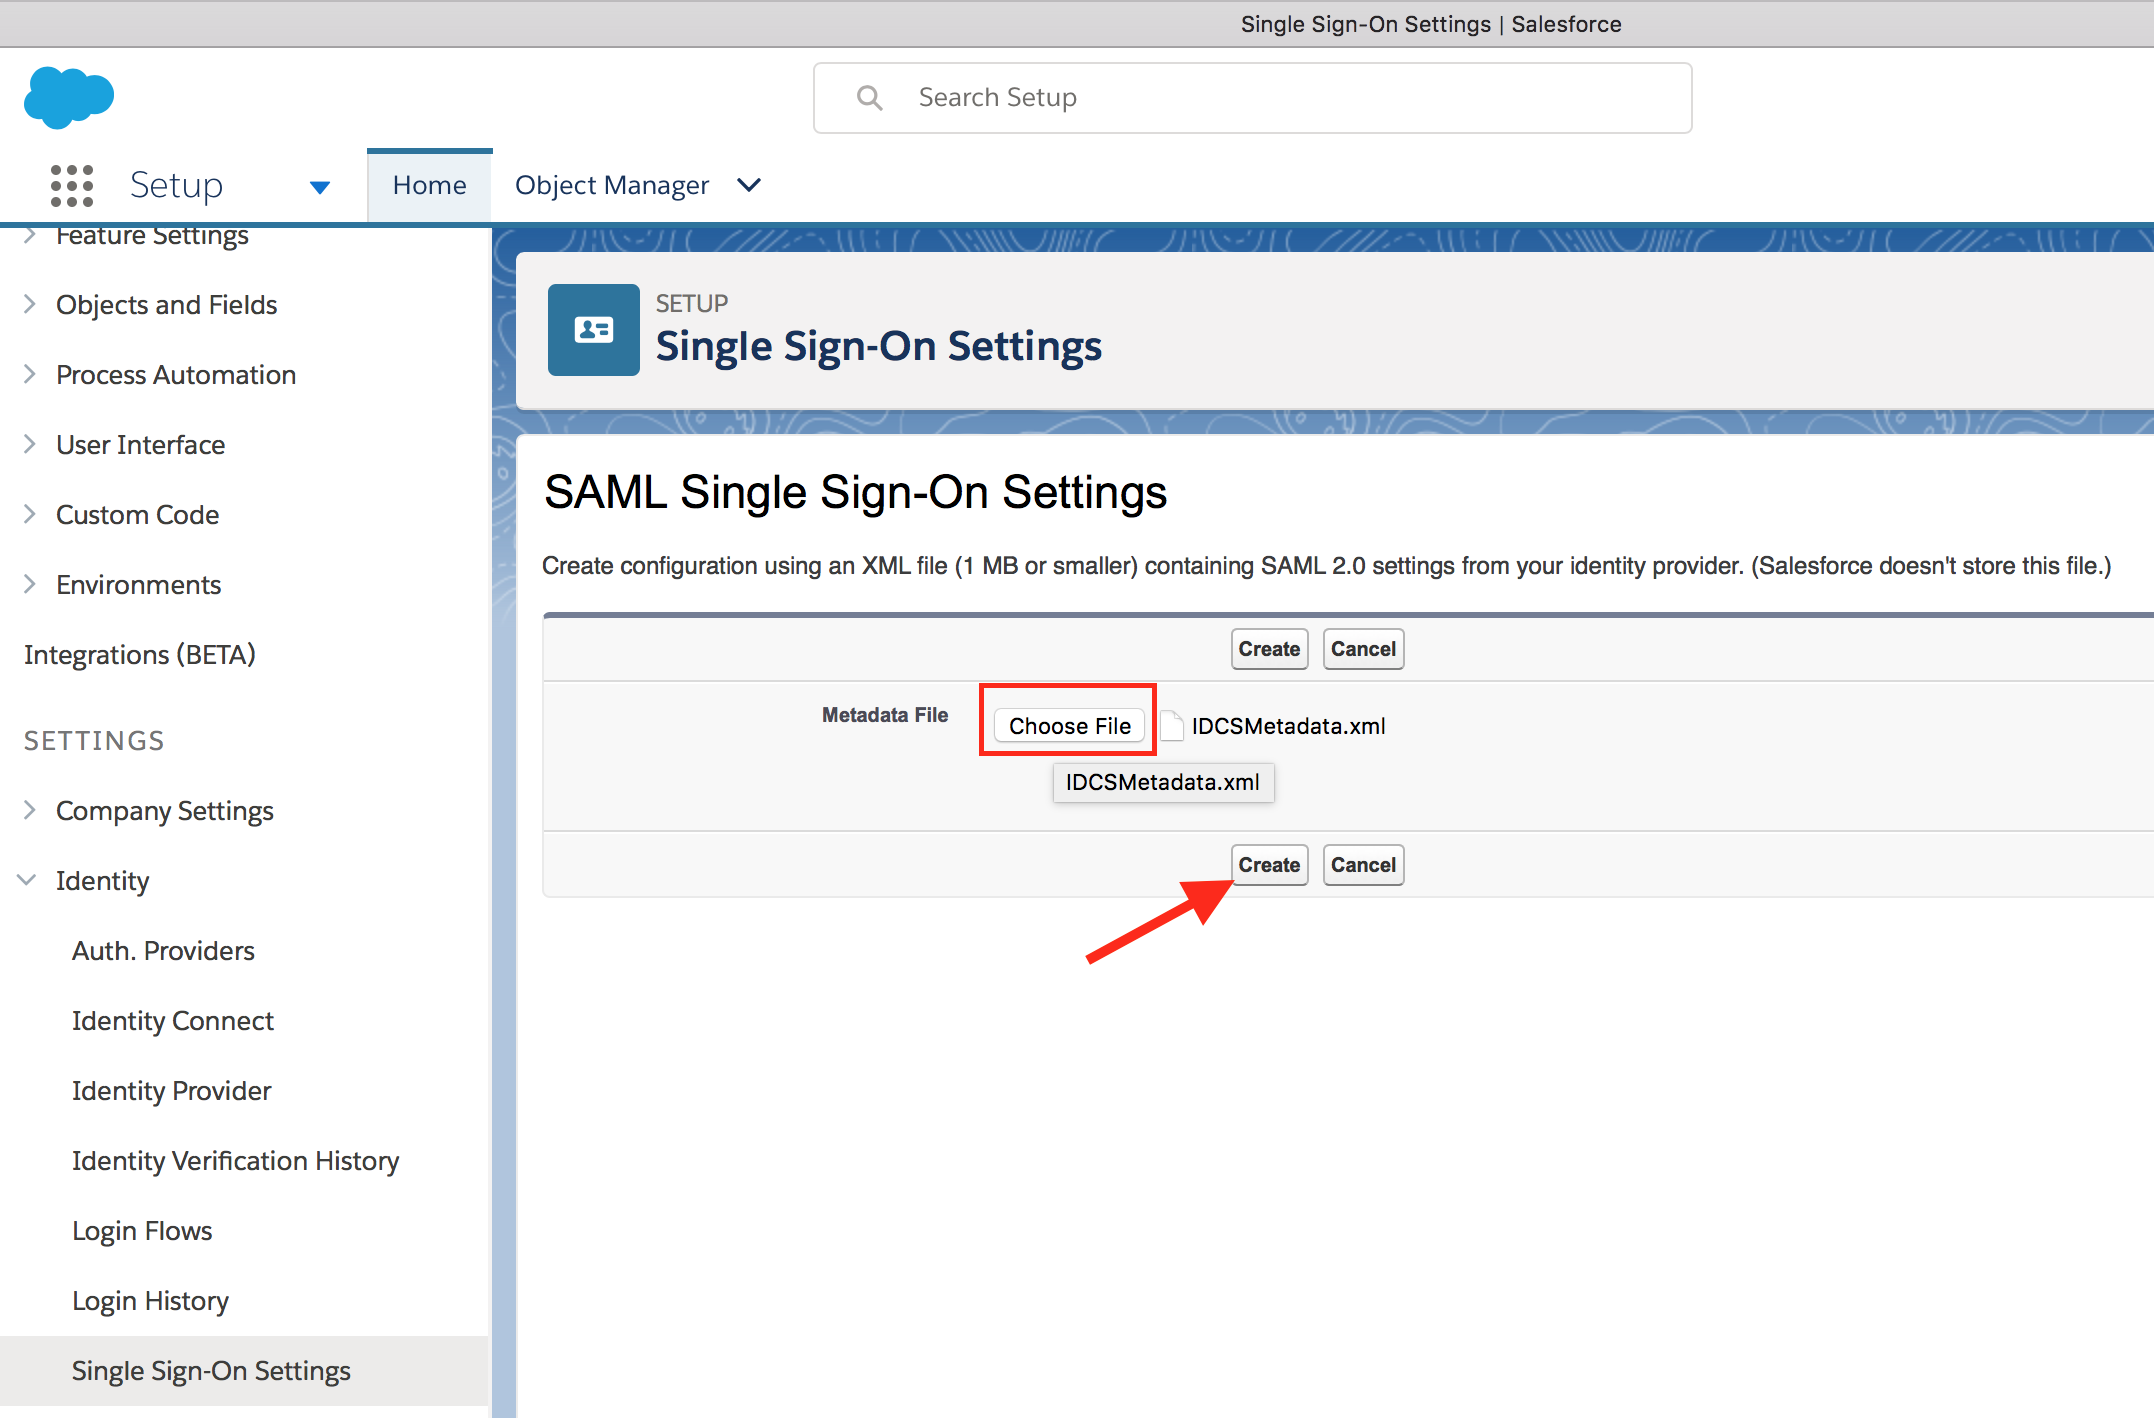Click Choose File for metadata
This screenshot has width=2154, height=1418.
point(1069,725)
